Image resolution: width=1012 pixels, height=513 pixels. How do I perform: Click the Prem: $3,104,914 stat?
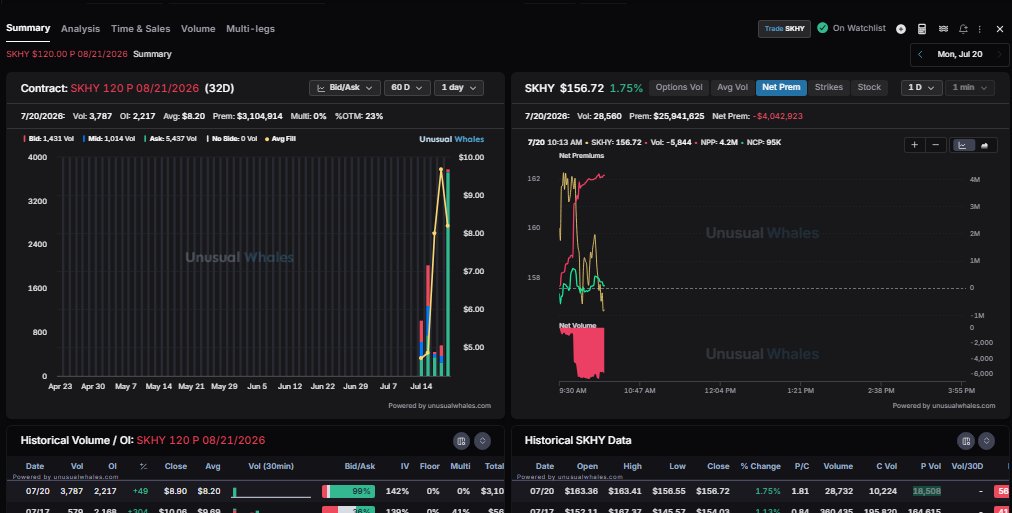click(x=248, y=116)
